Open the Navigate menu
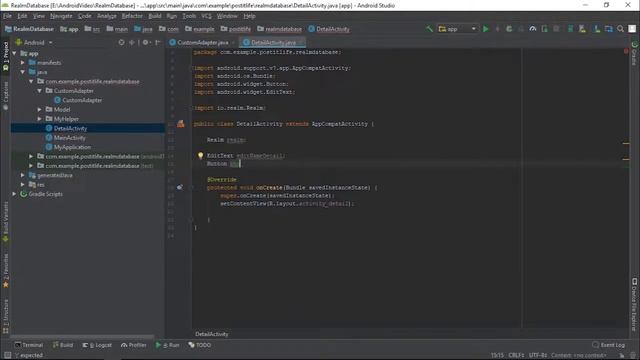The image size is (640, 360). (x=61, y=16)
